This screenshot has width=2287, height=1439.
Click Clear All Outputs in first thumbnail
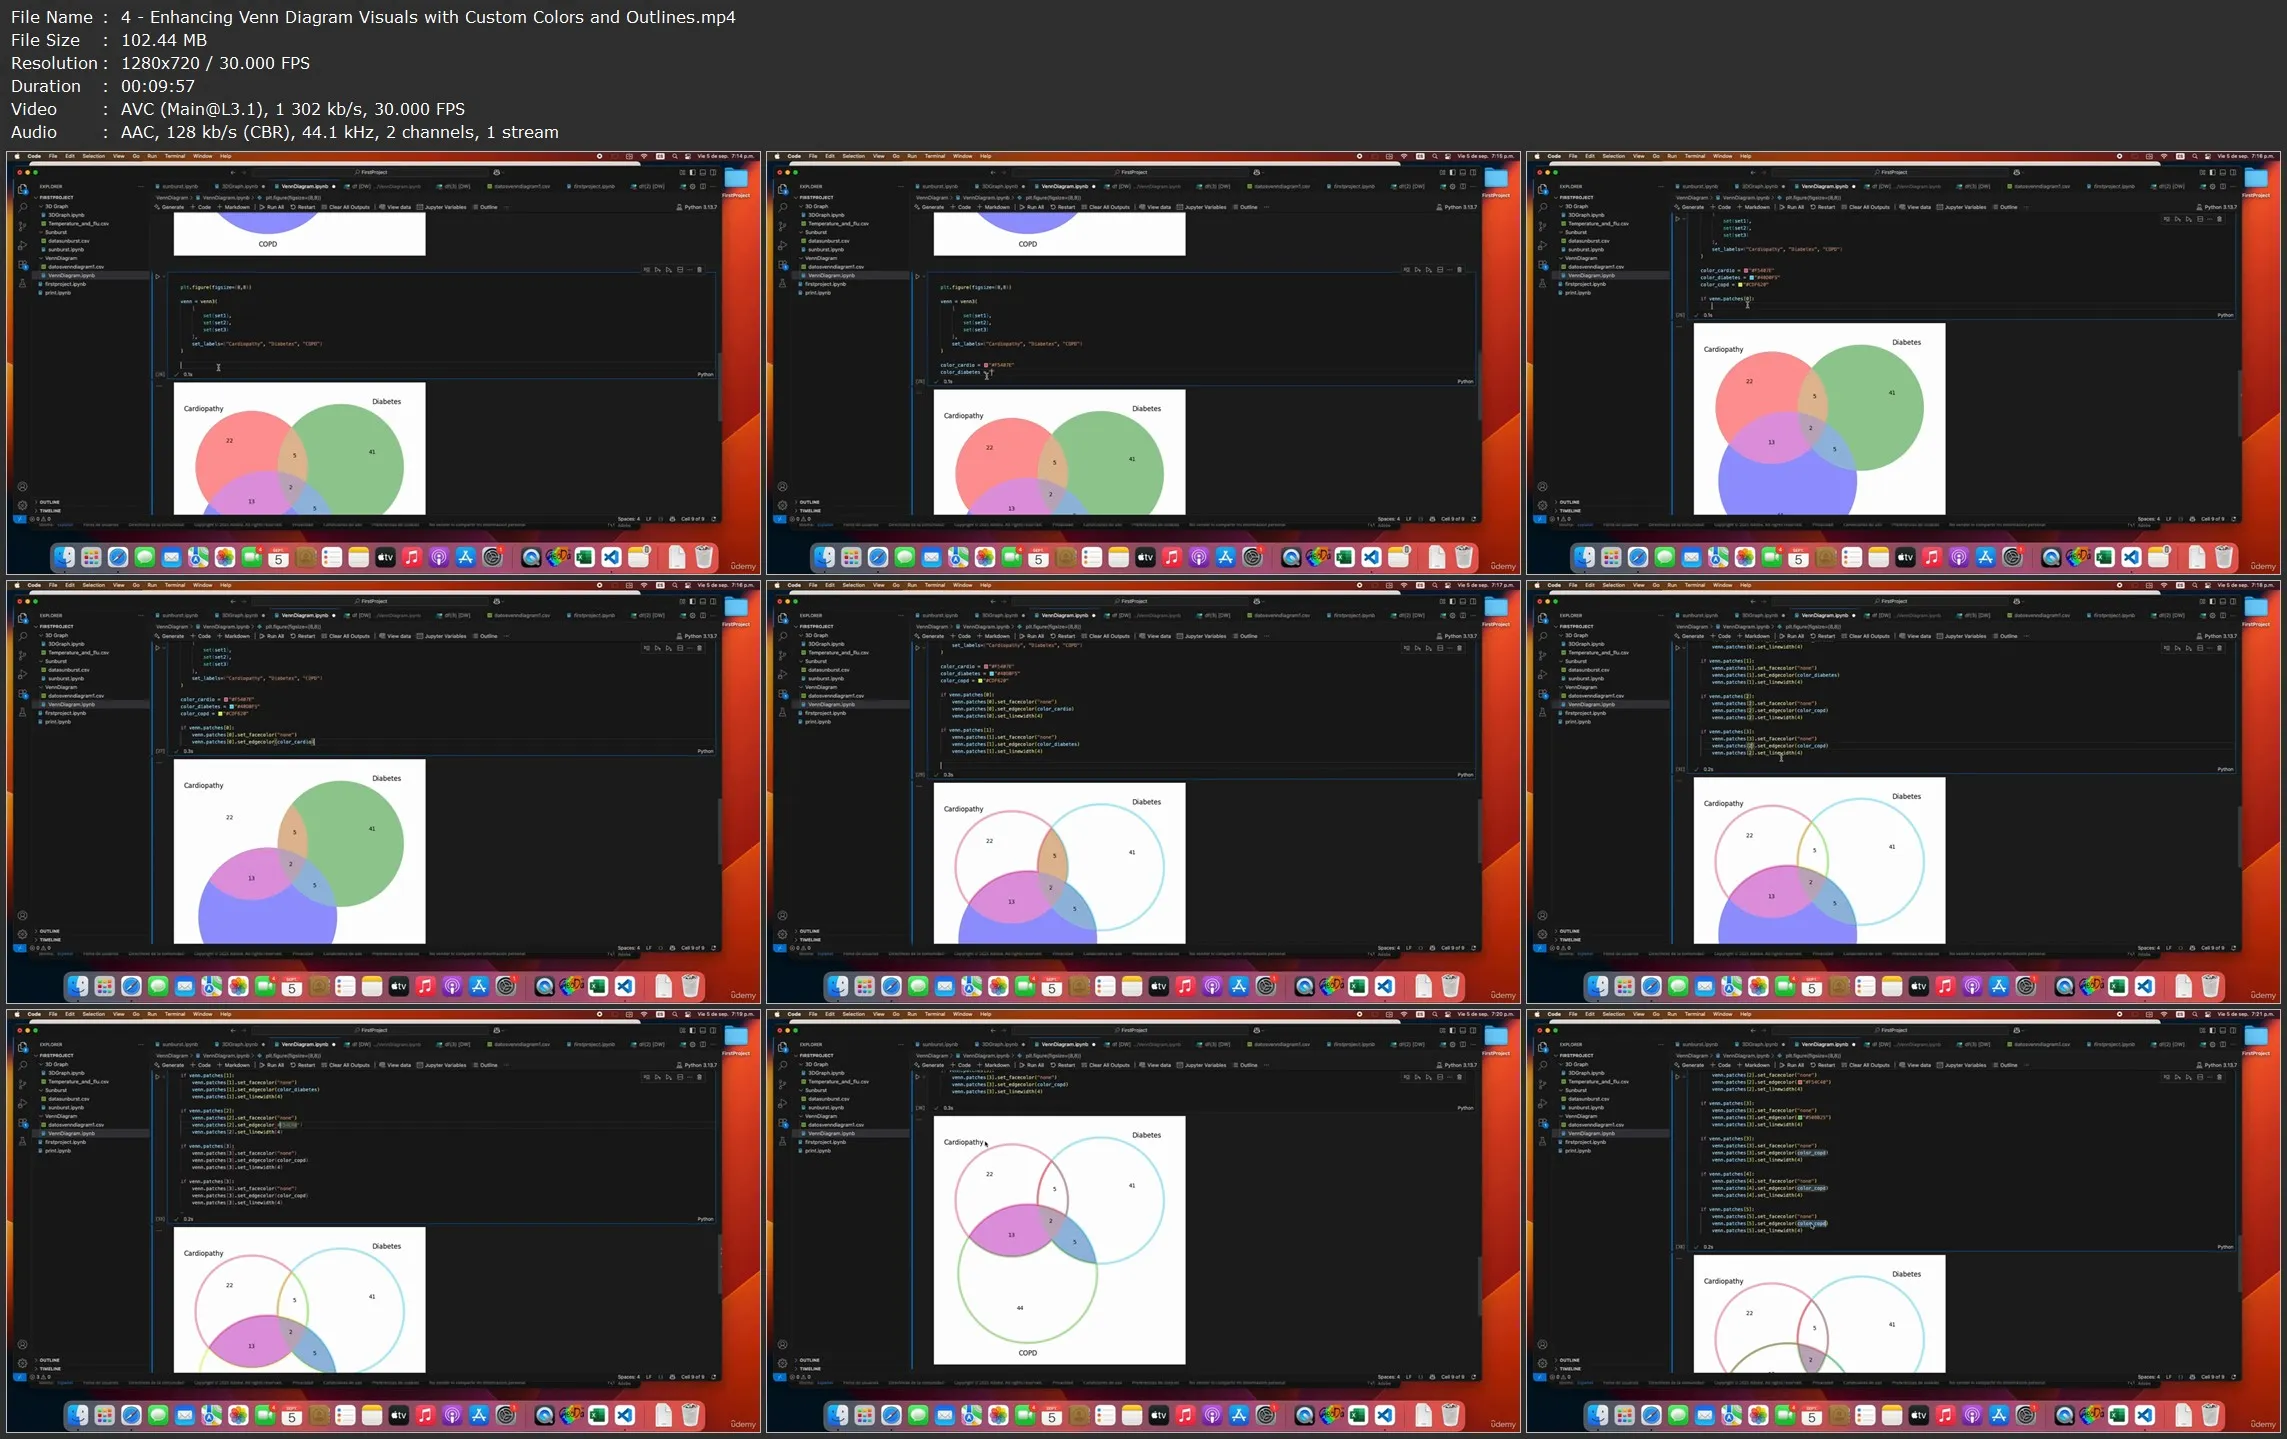coord(347,207)
